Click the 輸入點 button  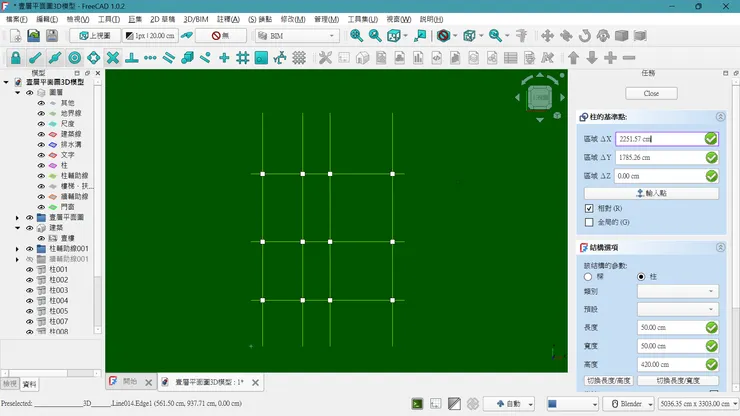tap(651, 192)
